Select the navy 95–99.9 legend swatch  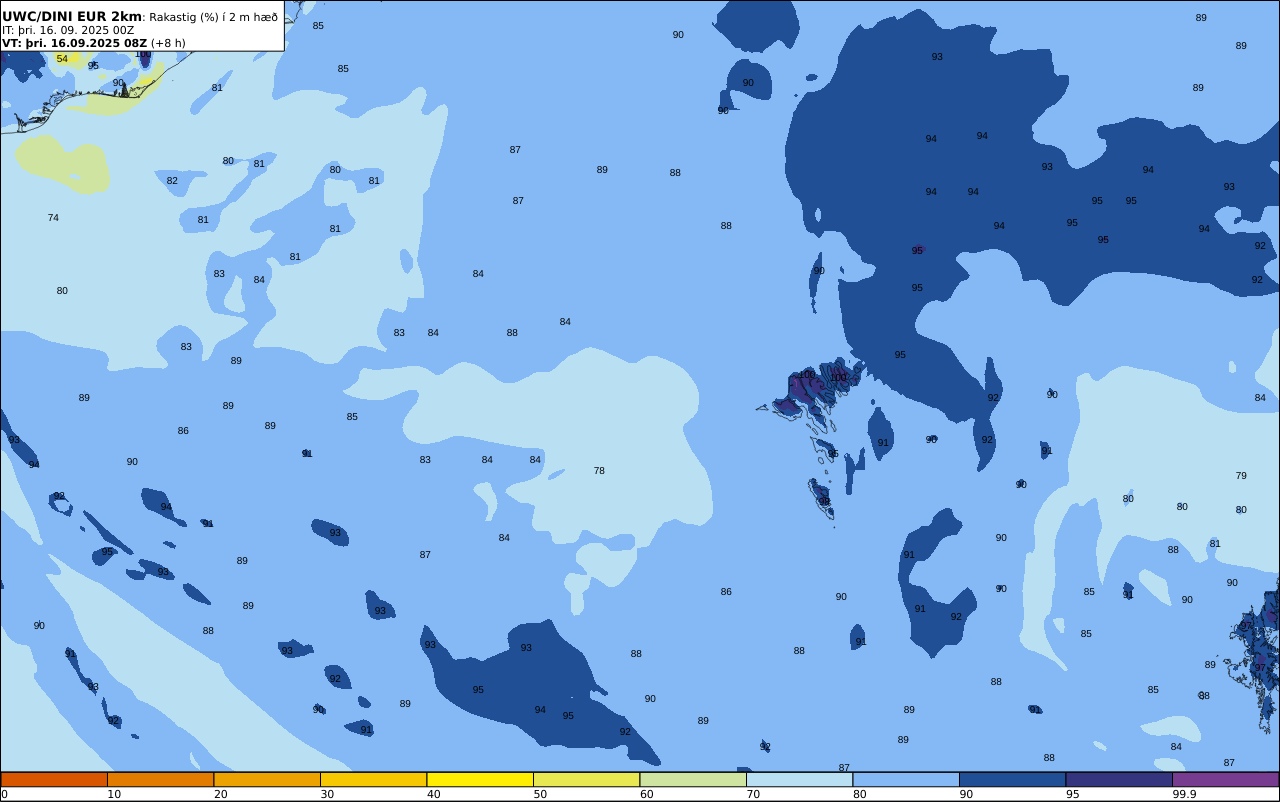pos(1119,779)
